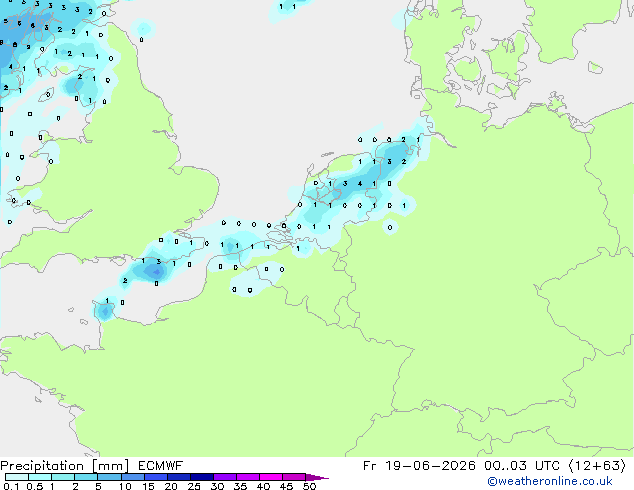Click the legend label '0.5'
This screenshot has height=490, width=634.
tap(35, 486)
